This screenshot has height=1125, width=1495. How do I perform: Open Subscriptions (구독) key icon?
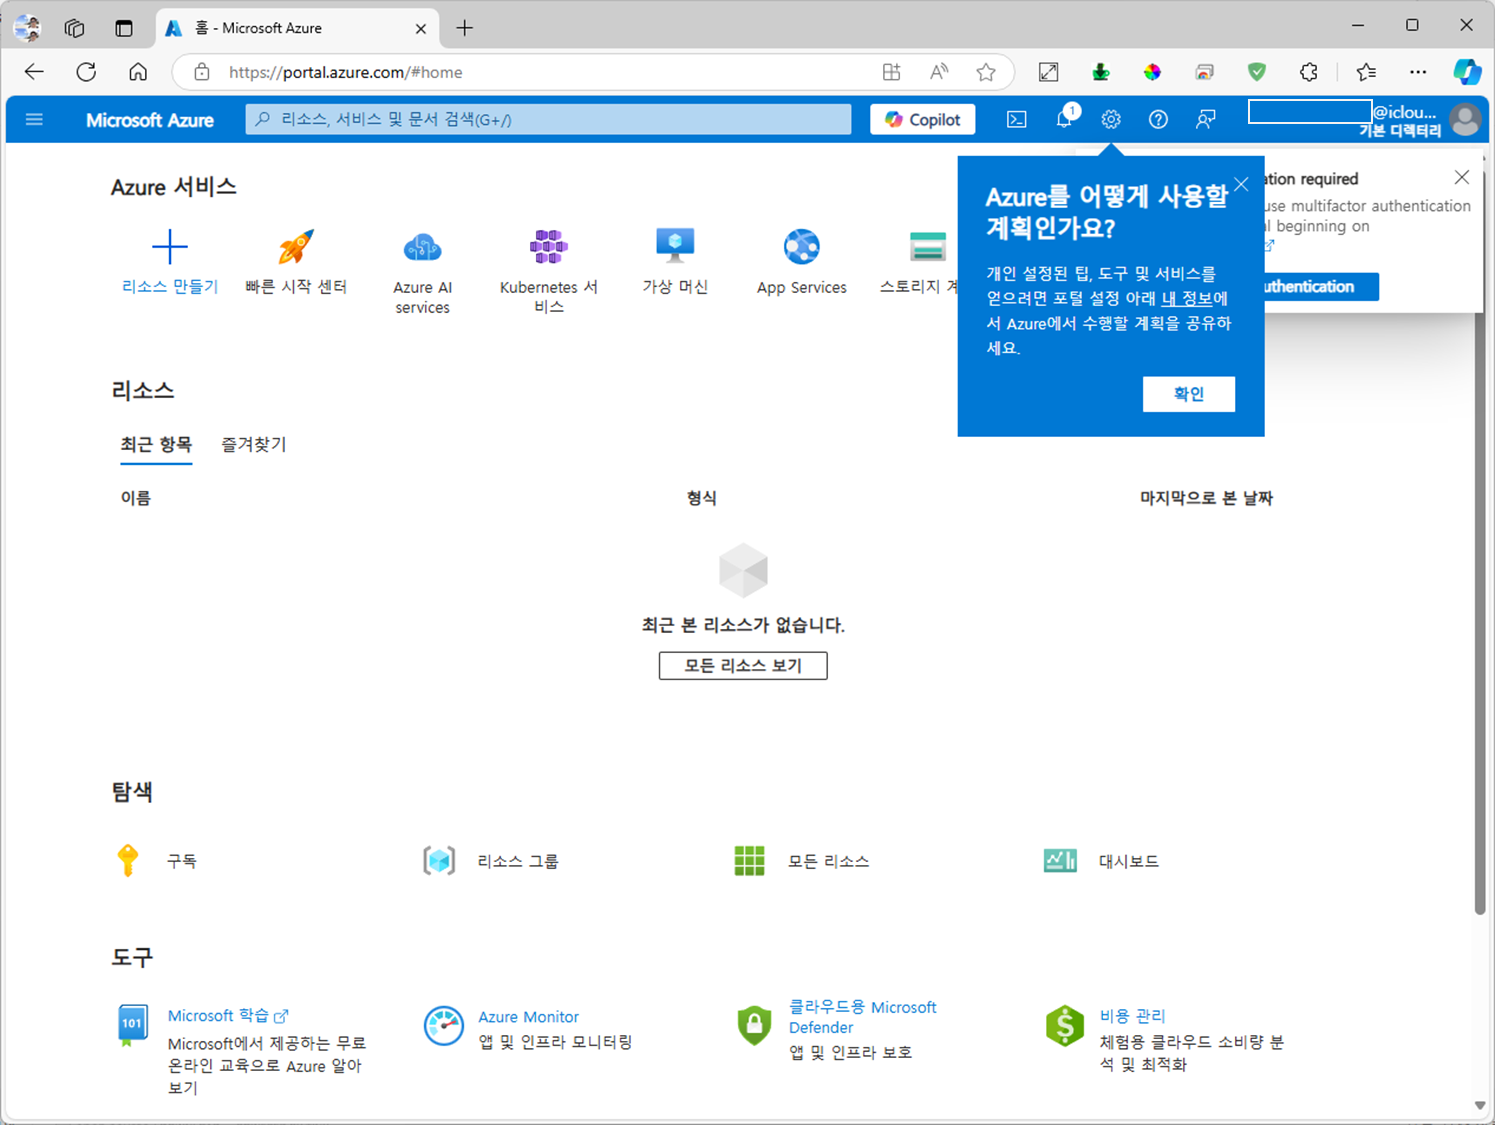pyautogui.click(x=128, y=860)
